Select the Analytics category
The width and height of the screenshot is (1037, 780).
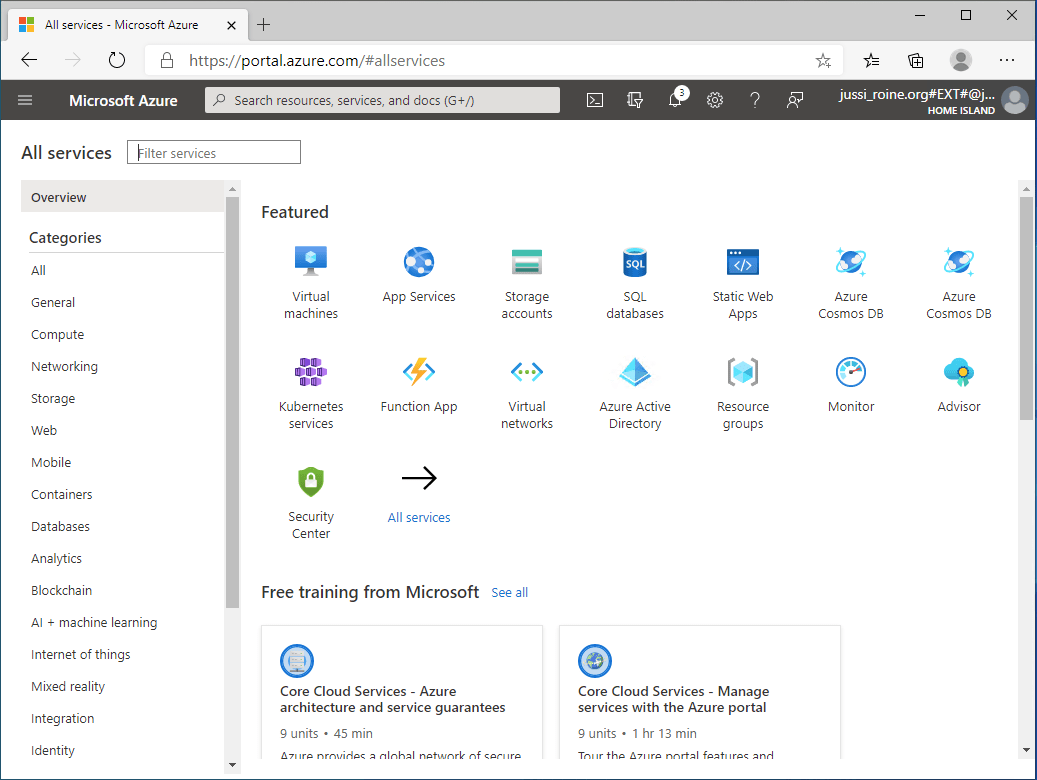coord(56,559)
